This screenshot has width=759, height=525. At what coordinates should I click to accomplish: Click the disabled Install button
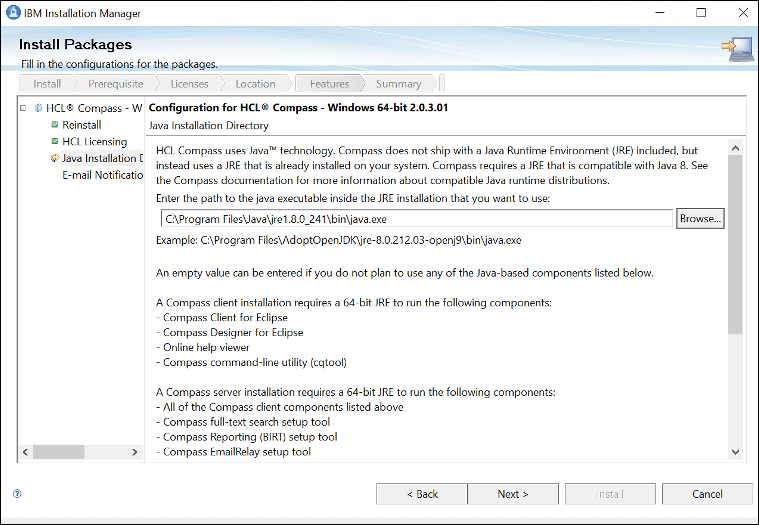[610, 494]
